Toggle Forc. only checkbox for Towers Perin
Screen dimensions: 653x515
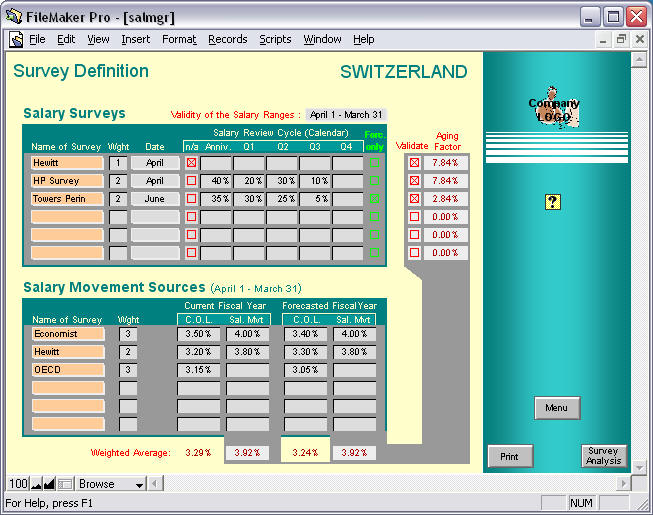[x=375, y=199]
